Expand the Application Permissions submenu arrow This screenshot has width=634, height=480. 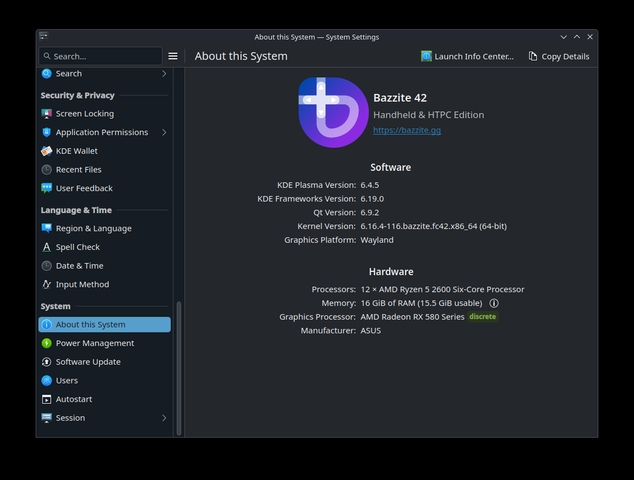tap(164, 132)
